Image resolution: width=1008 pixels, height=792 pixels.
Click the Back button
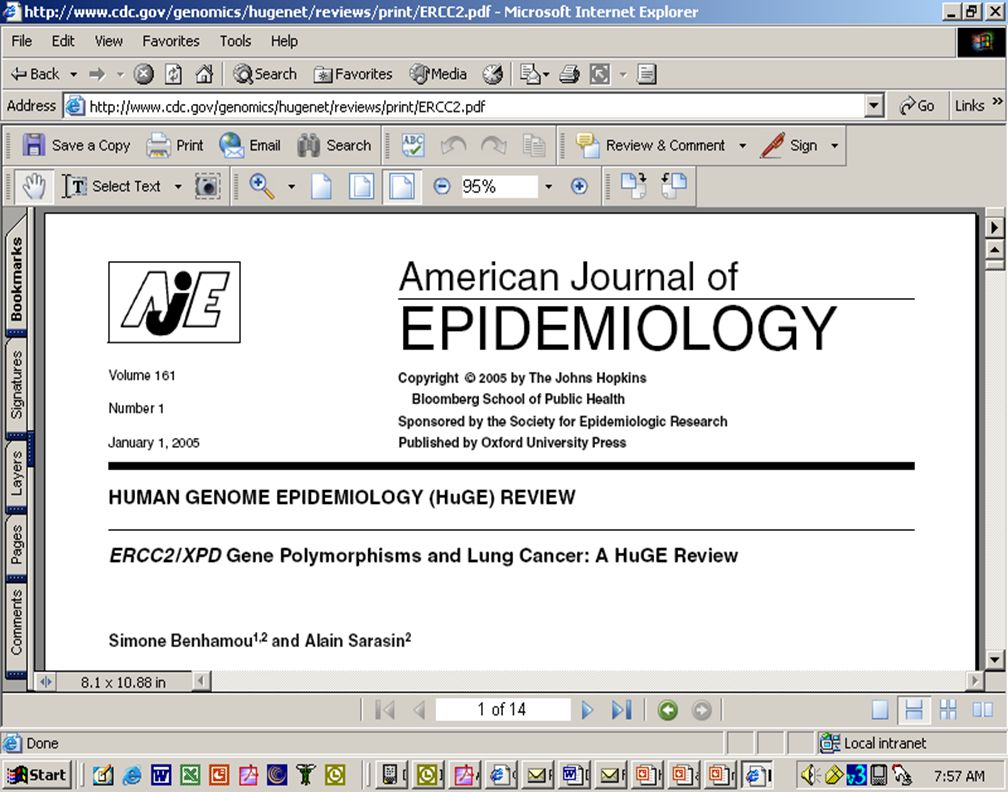tap(36, 75)
